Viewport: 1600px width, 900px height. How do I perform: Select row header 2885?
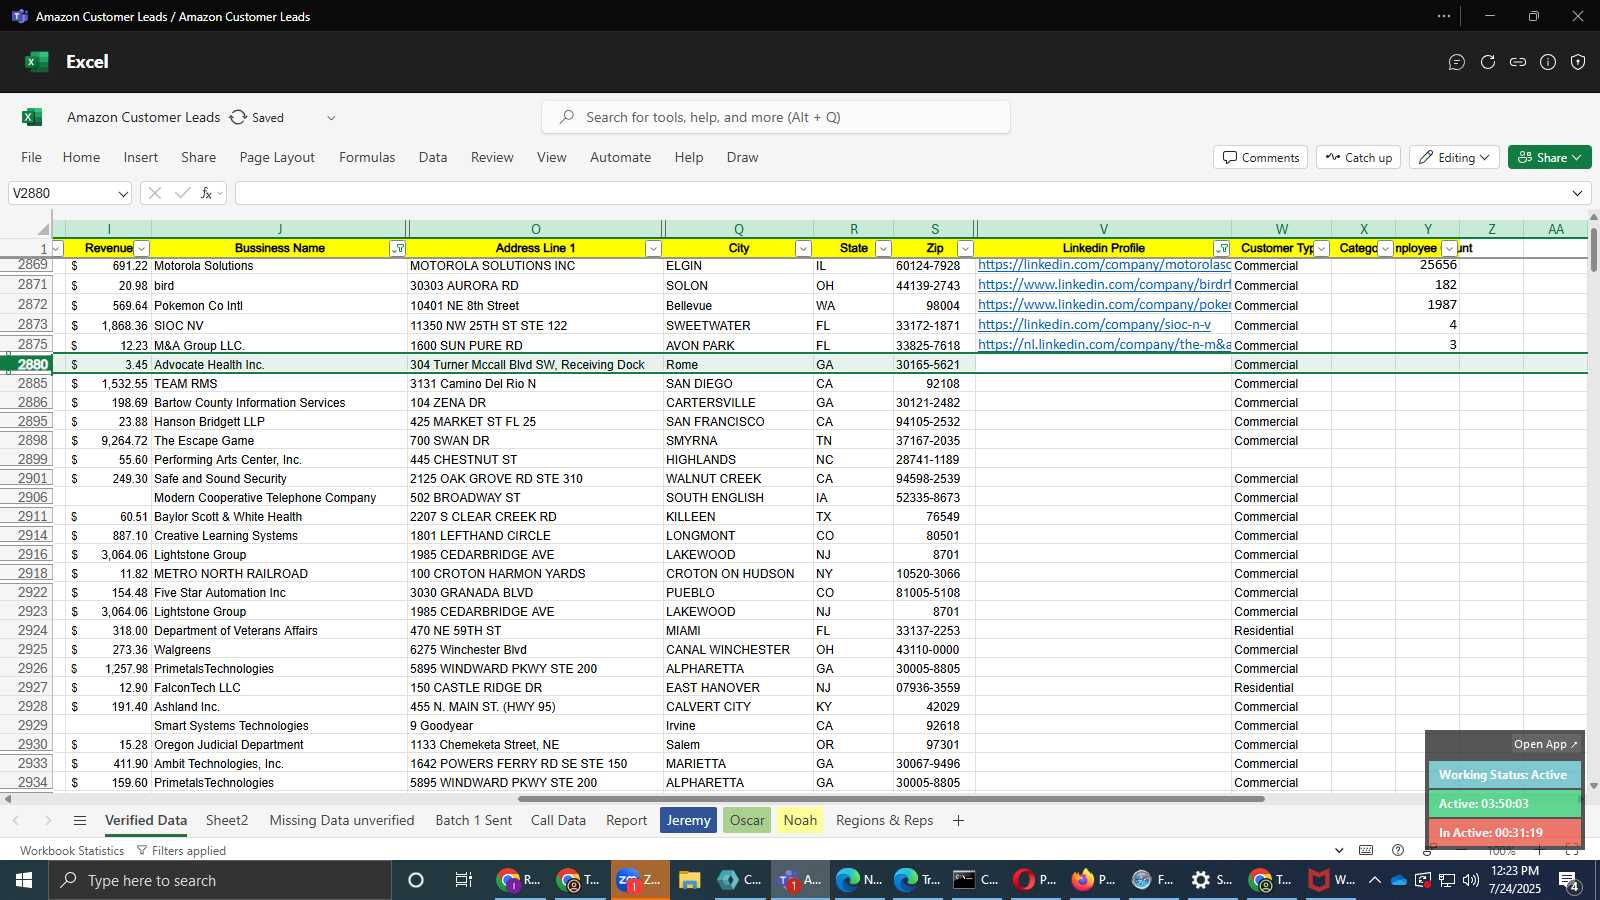(25, 383)
